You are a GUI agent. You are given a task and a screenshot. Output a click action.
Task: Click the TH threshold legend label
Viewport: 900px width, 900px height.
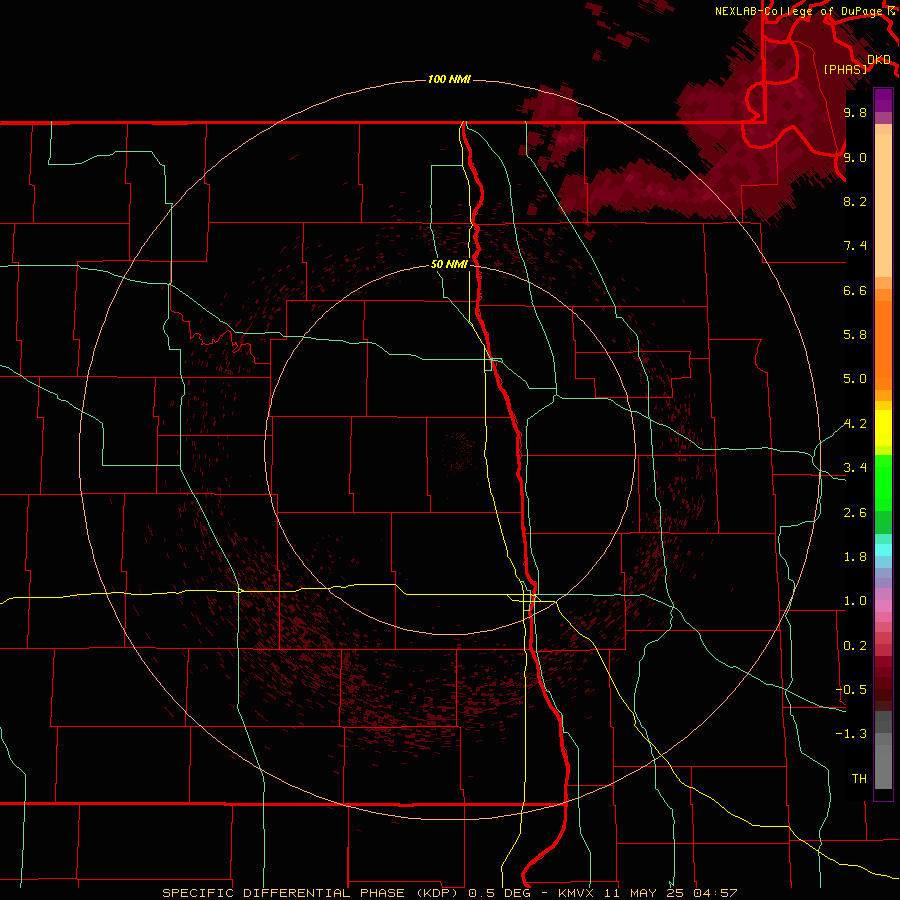click(x=859, y=779)
